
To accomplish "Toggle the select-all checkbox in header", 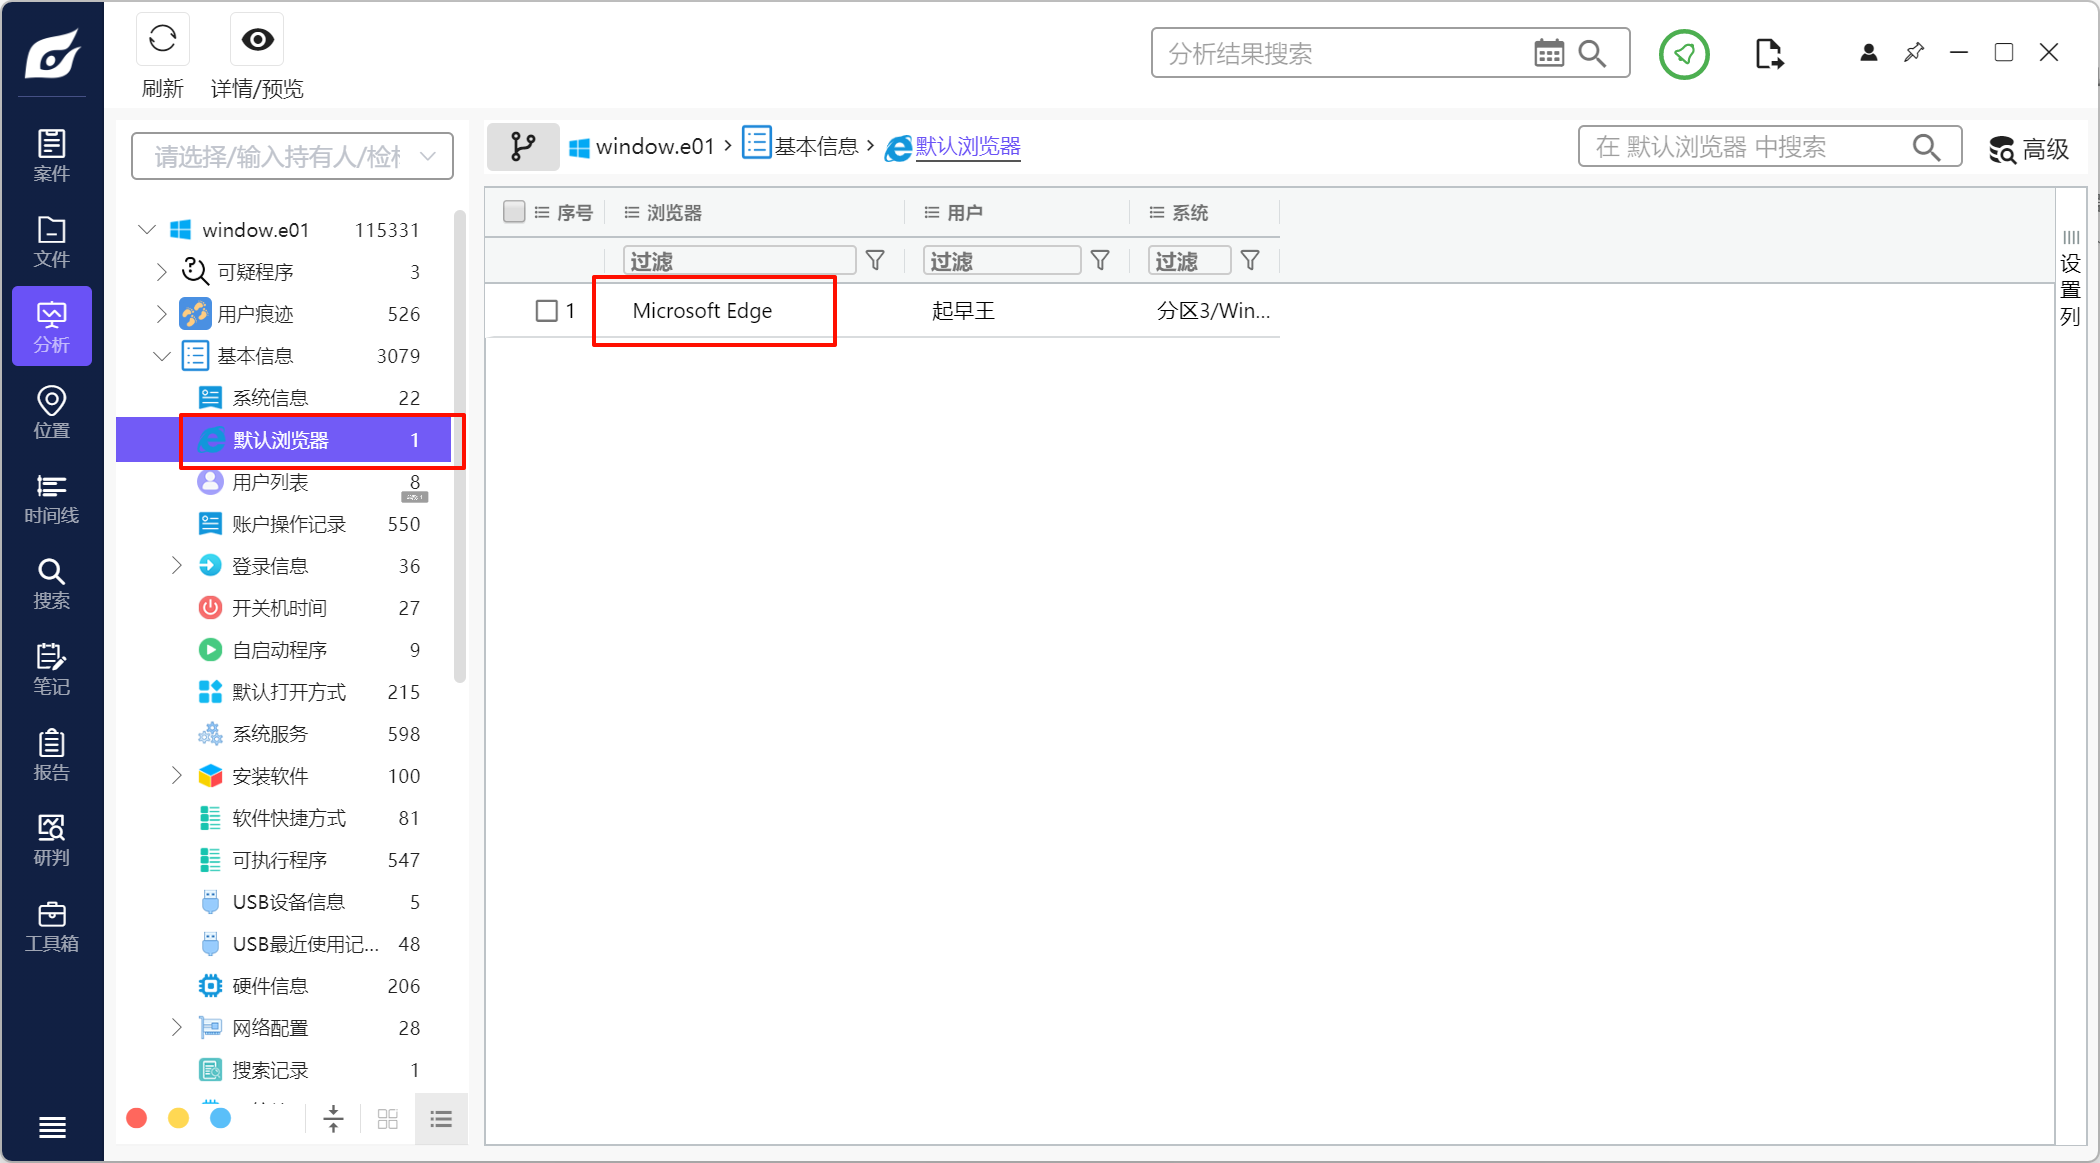I will (x=514, y=212).
